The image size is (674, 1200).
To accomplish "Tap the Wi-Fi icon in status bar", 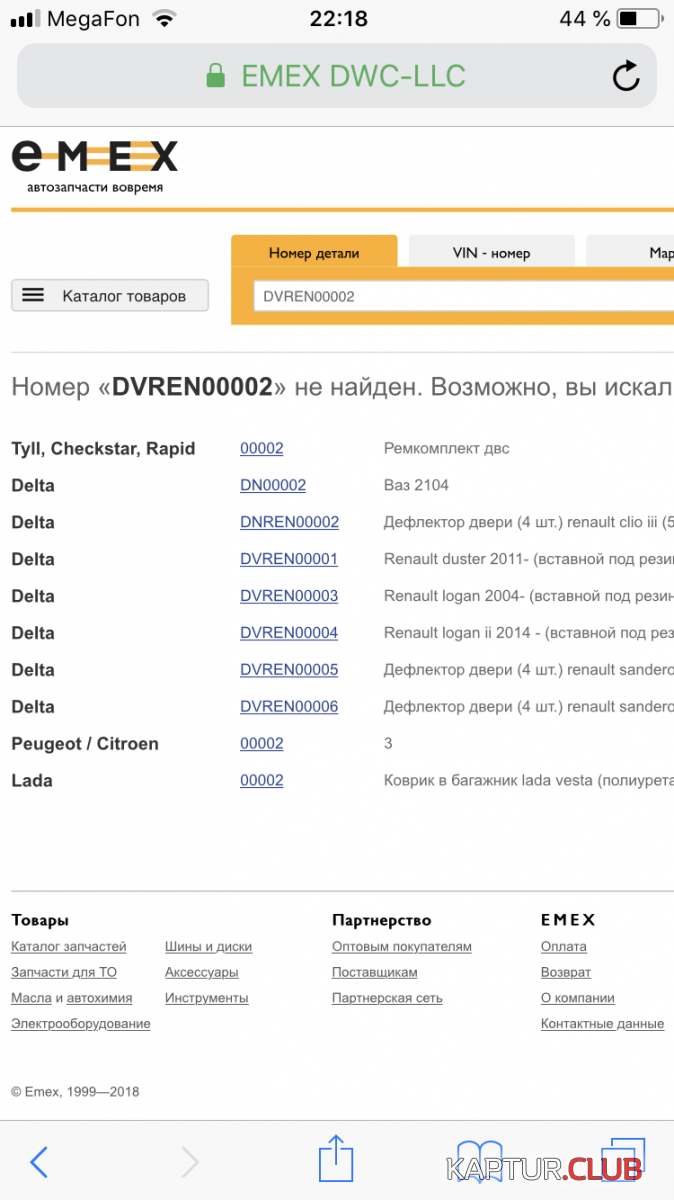I will pyautogui.click(x=164, y=18).
